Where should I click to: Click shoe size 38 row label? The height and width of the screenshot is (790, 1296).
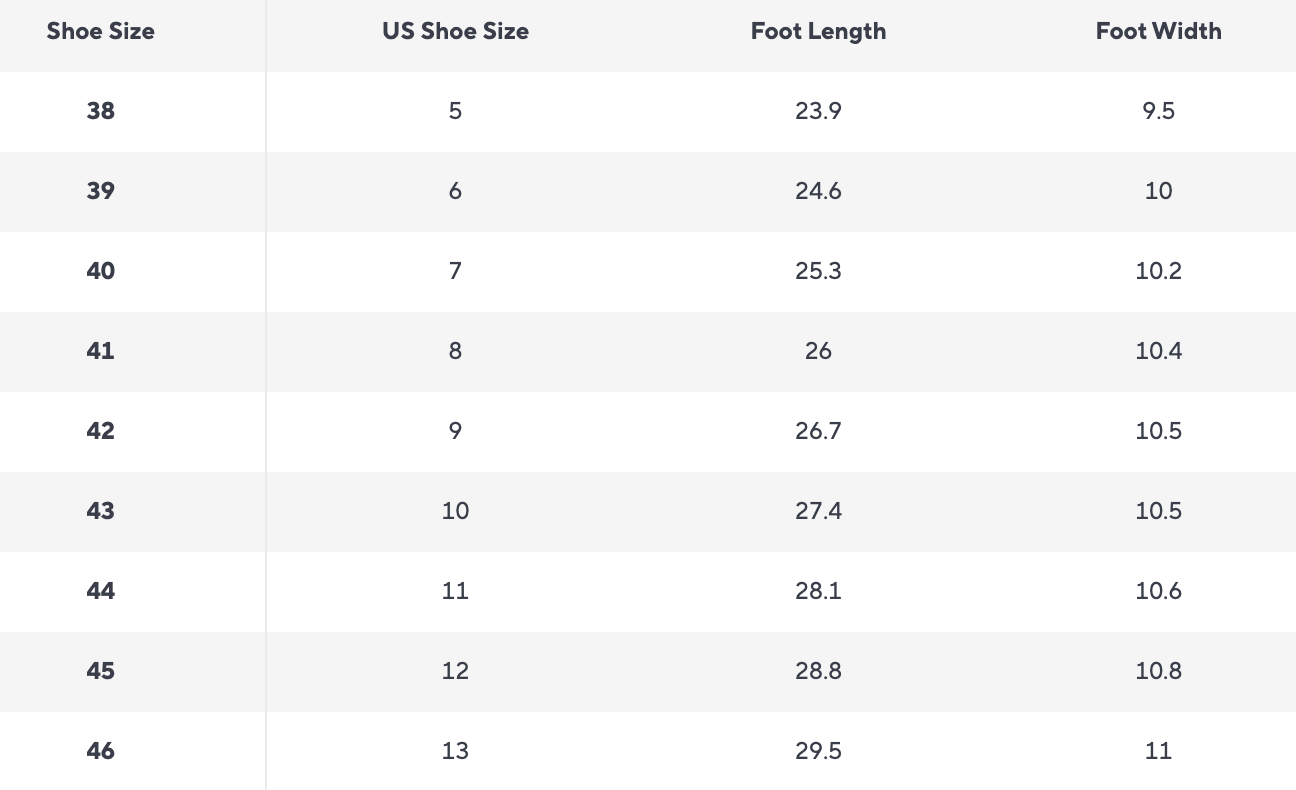(x=101, y=111)
